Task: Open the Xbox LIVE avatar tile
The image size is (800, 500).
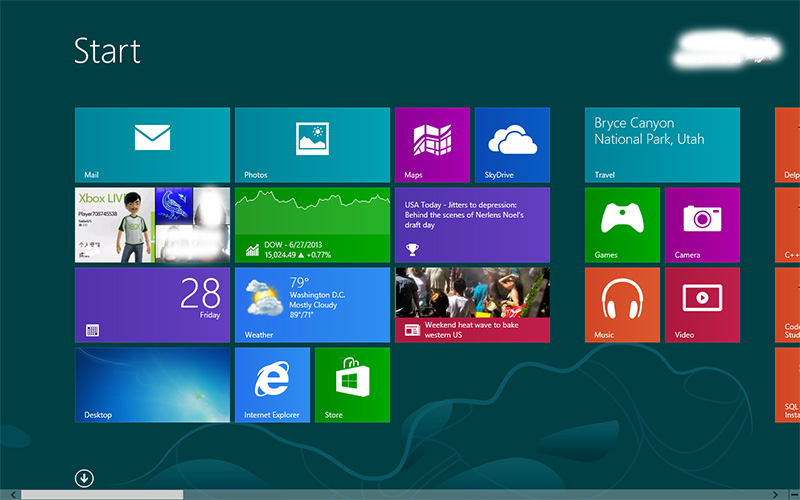Action: [x=152, y=224]
